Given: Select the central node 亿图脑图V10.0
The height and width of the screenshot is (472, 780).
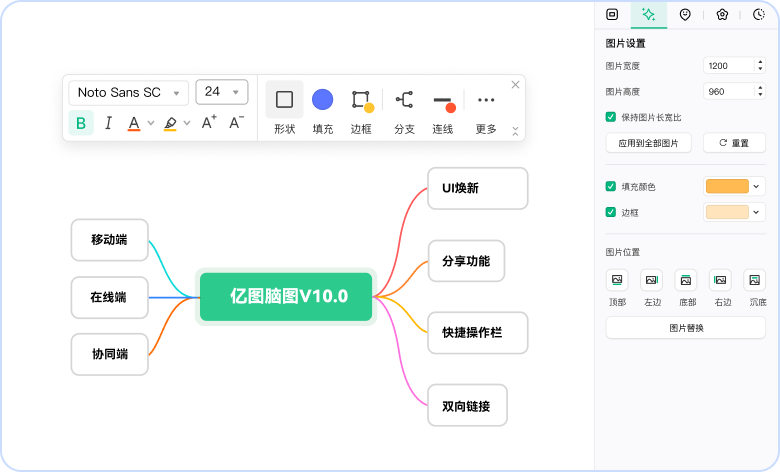Looking at the screenshot, I should click(286, 296).
